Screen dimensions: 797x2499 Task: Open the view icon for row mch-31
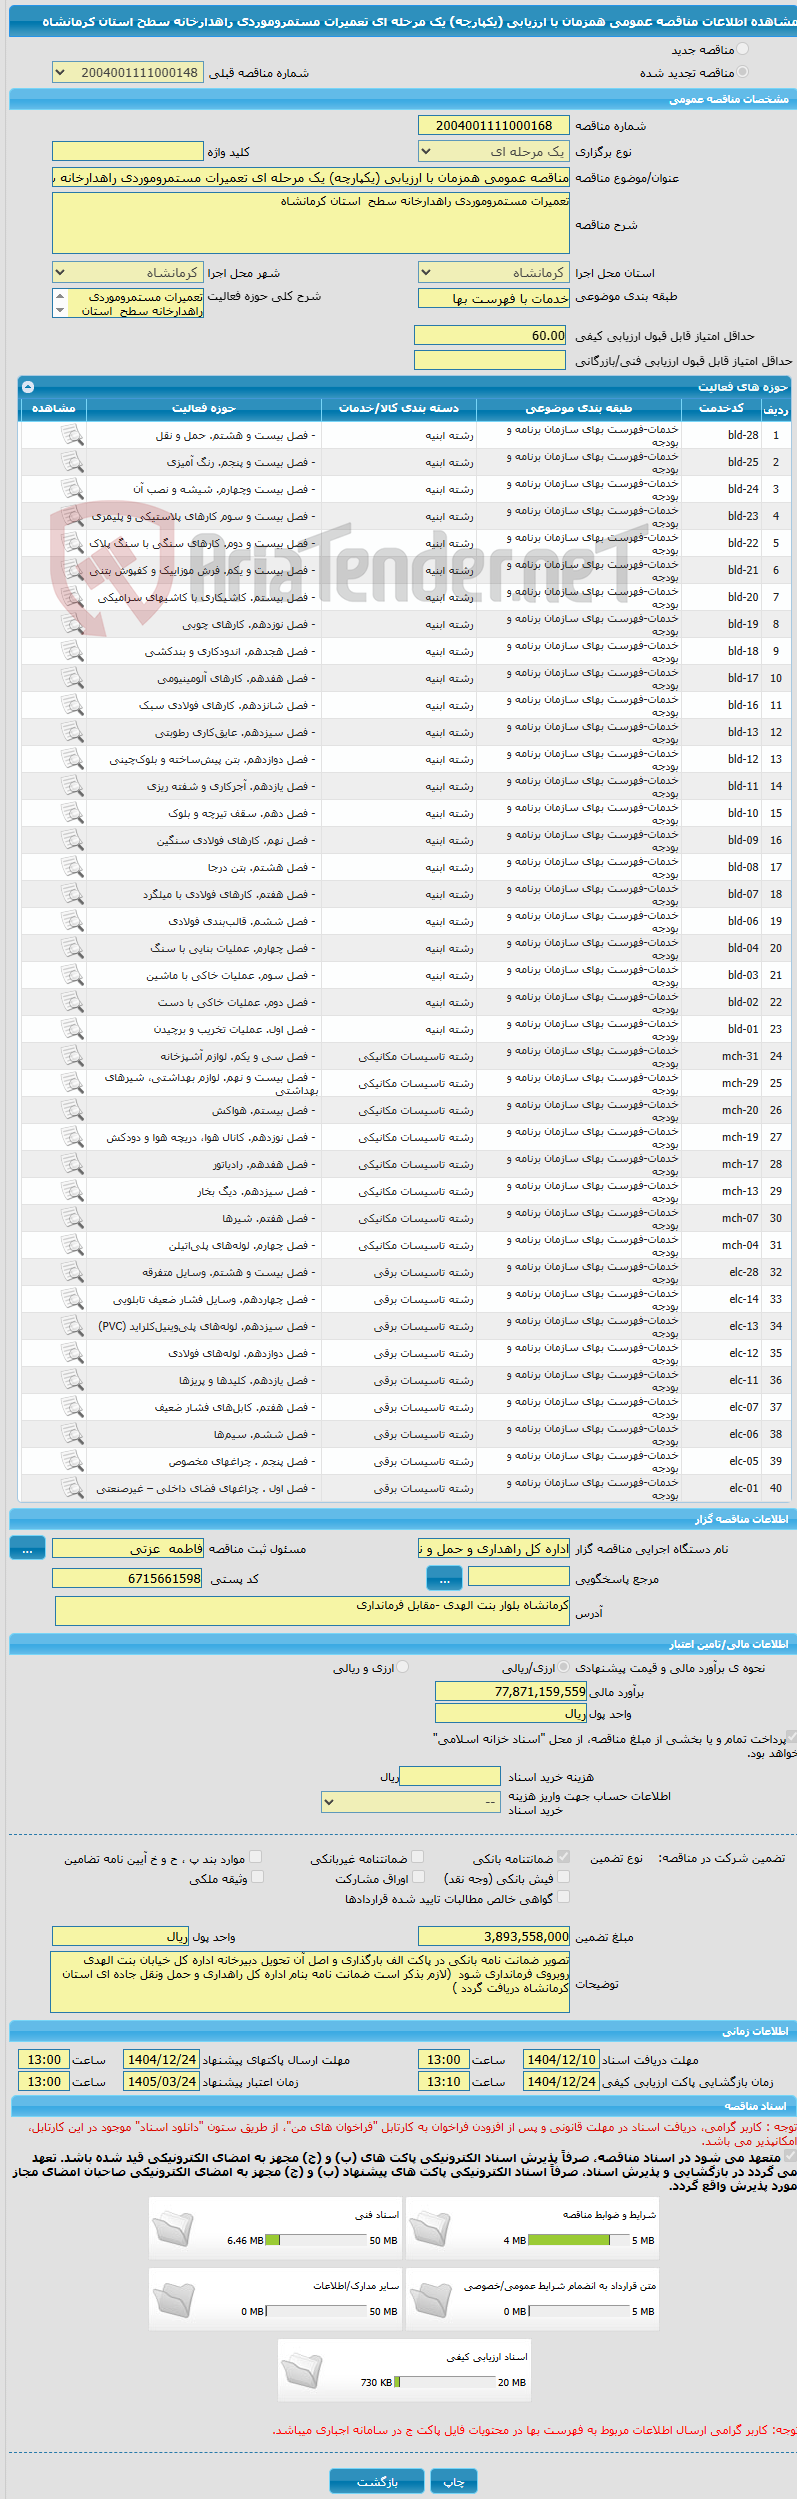71,1056
